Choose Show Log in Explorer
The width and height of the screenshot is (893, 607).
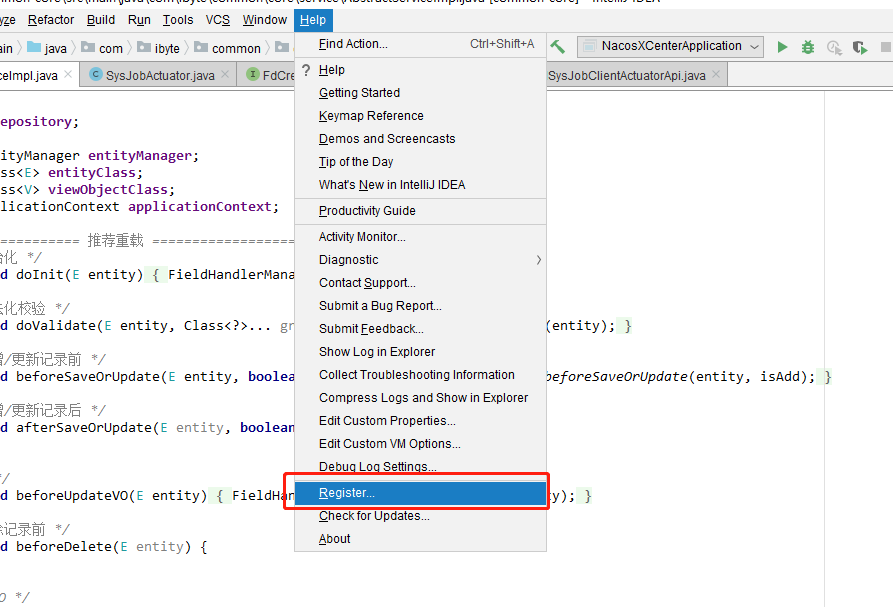420,352
